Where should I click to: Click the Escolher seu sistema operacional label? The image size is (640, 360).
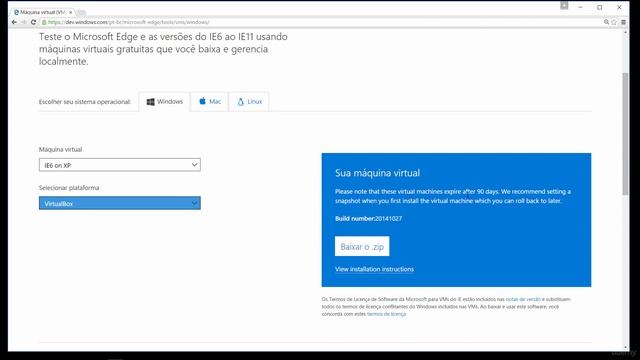85,102
